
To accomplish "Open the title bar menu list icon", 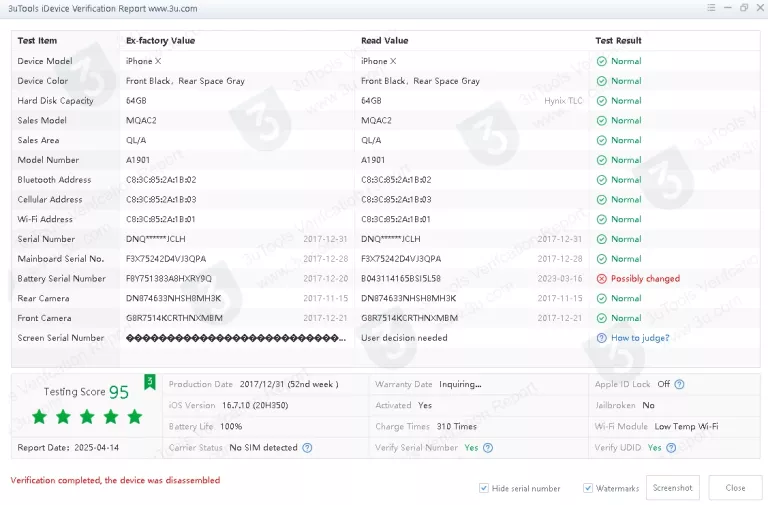I will click(x=711, y=8).
